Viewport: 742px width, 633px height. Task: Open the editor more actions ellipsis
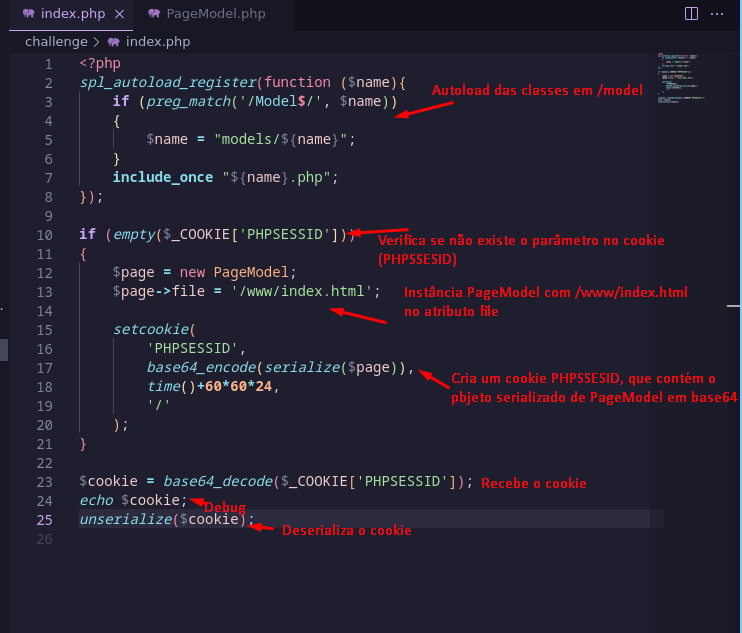click(x=717, y=14)
